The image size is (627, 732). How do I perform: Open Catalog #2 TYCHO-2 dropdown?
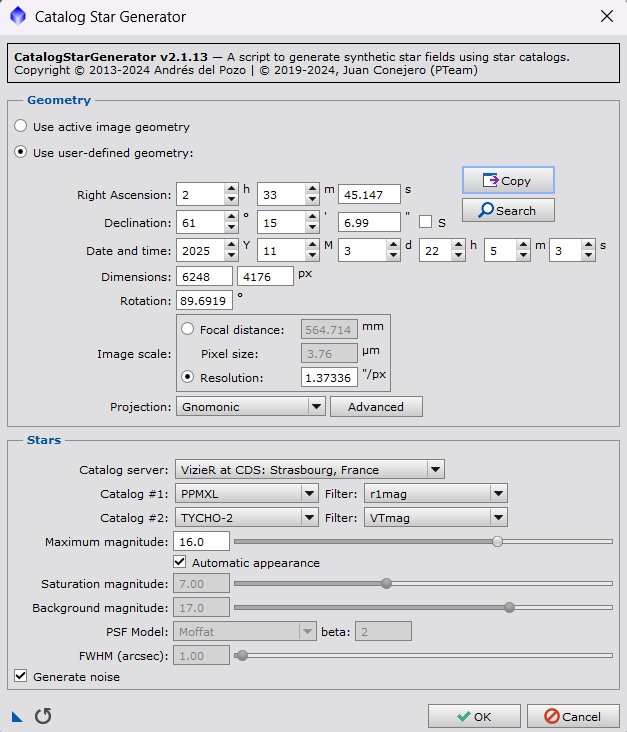[247, 518]
